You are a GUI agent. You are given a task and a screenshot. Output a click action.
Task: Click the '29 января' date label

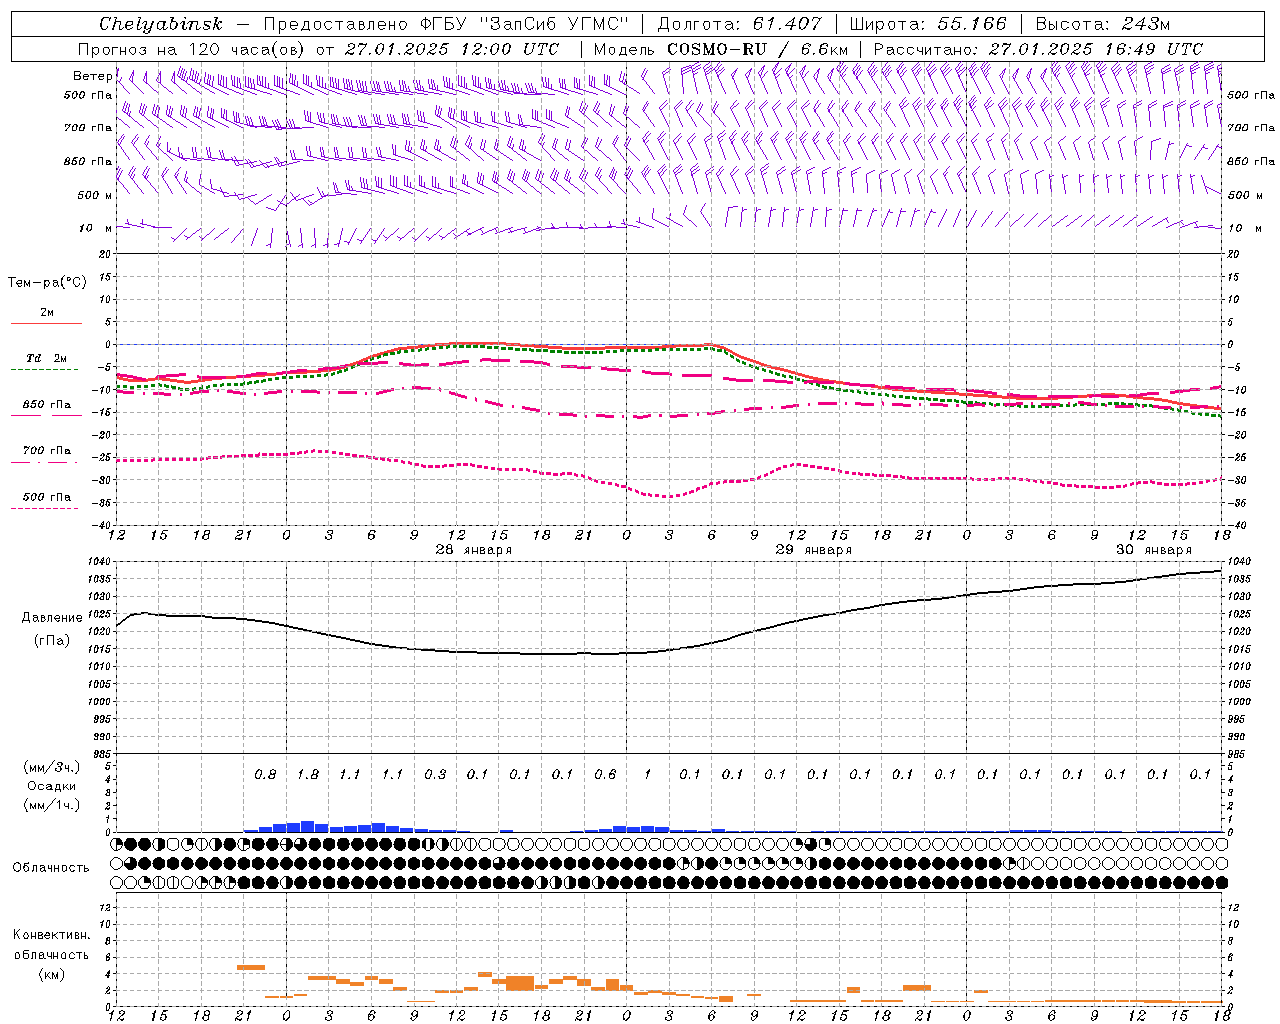click(814, 550)
